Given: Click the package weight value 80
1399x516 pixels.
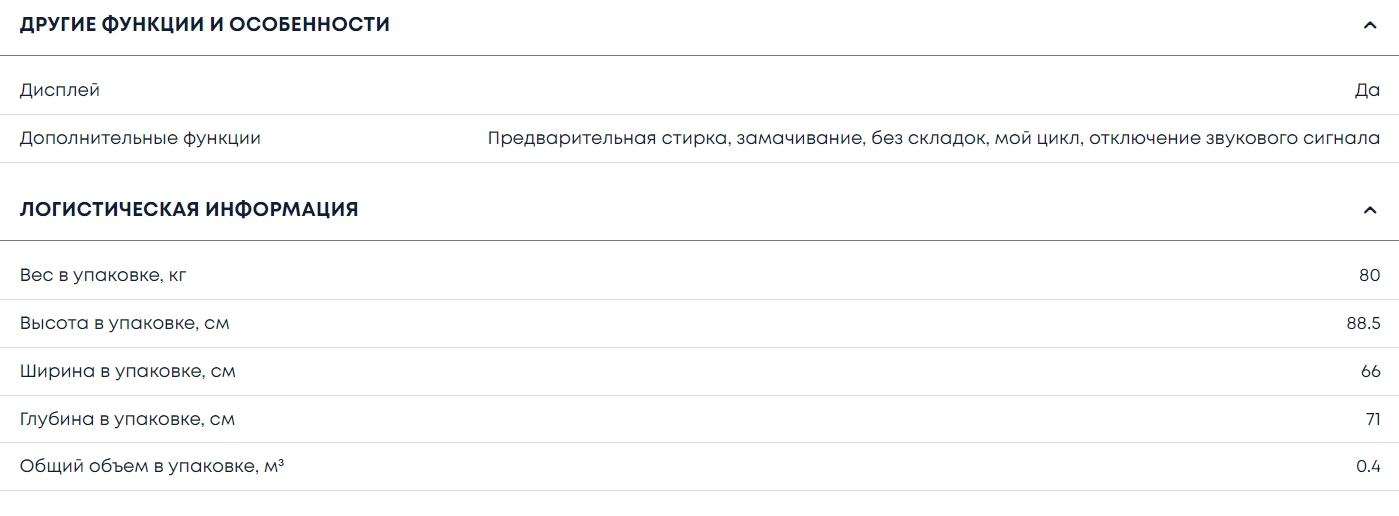Looking at the screenshot, I should (x=1369, y=275).
